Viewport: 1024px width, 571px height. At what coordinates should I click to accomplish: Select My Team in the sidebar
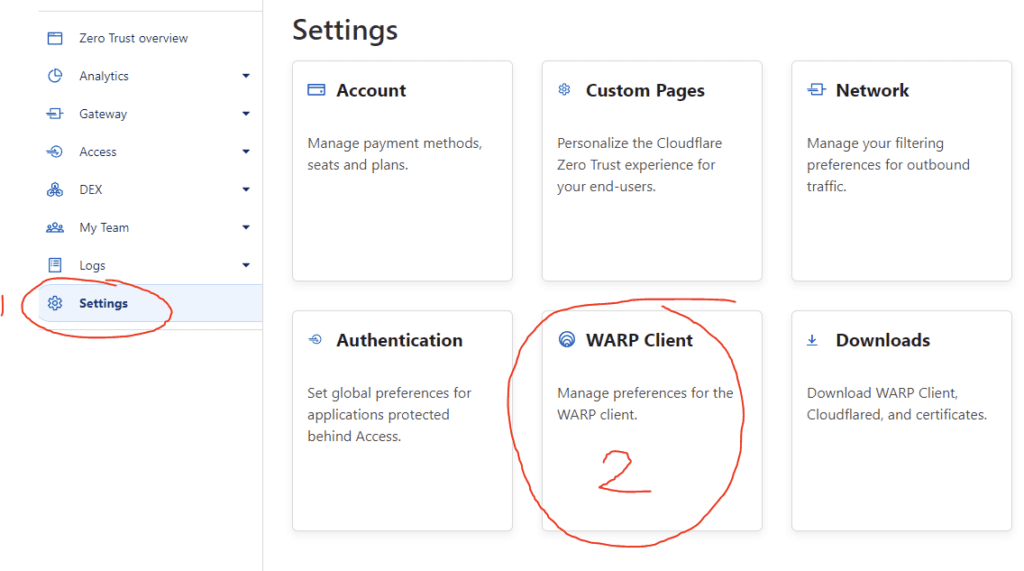tap(104, 228)
